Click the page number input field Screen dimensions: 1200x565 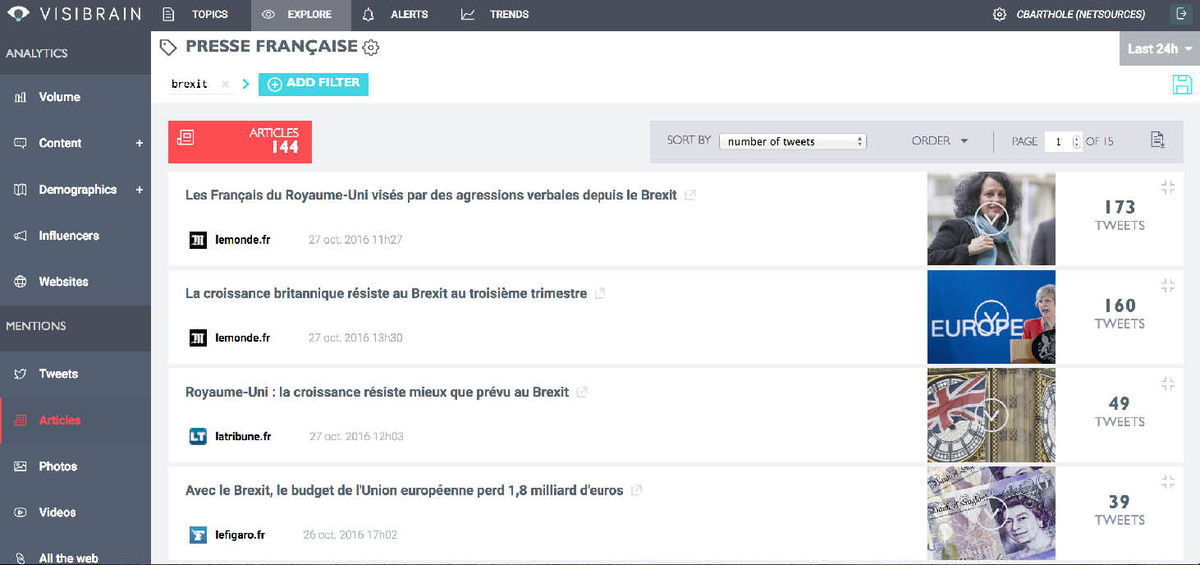pos(1058,142)
